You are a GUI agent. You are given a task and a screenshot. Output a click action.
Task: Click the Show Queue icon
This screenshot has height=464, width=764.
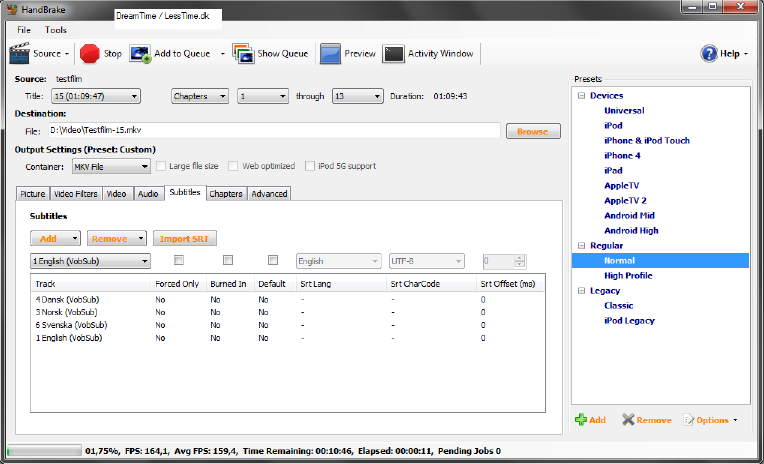click(243, 54)
